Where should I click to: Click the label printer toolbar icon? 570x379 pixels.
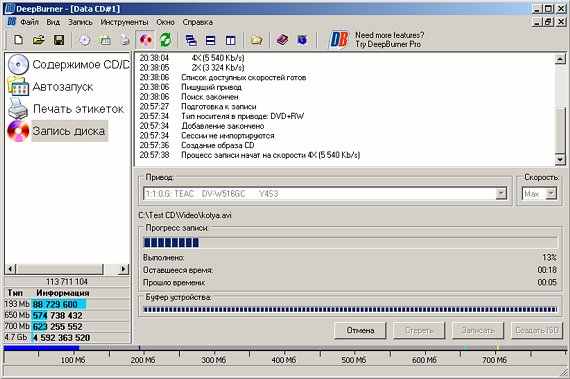coord(125,40)
